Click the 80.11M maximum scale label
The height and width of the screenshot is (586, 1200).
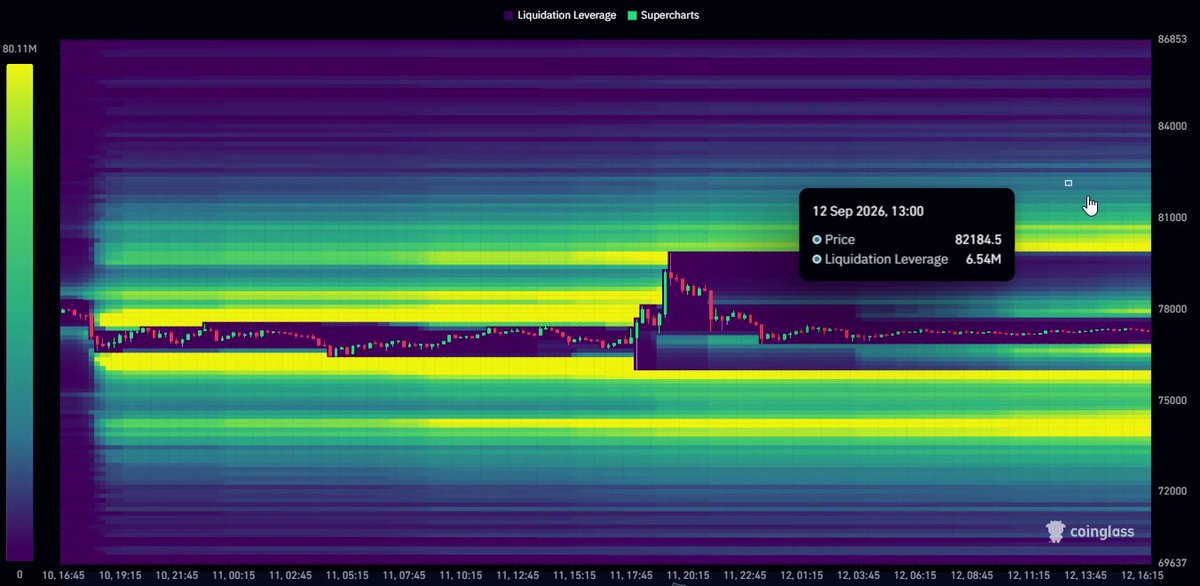click(20, 49)
